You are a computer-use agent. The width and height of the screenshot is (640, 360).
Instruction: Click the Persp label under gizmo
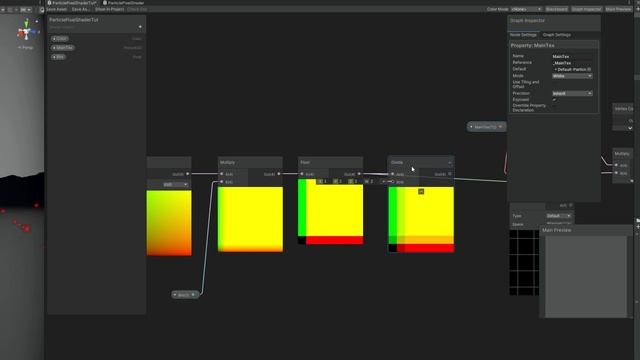click(26, 47)
